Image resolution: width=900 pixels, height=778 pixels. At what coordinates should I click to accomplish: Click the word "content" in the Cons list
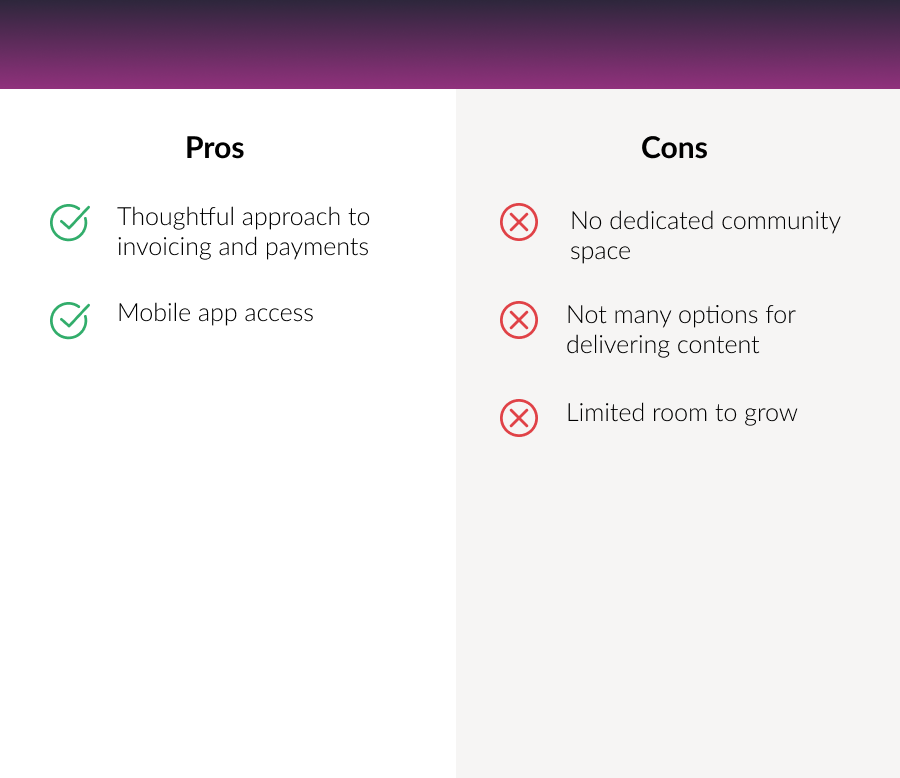click(x=719, y=346)
